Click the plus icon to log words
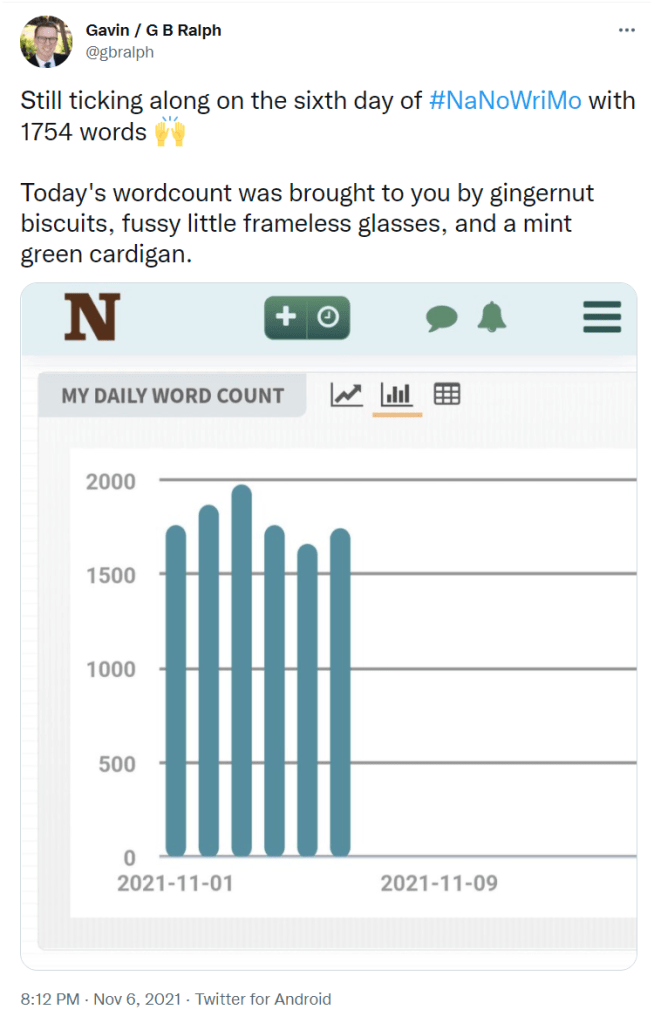The height and width of the screenshot is (1023, 654). pos(285,316)
